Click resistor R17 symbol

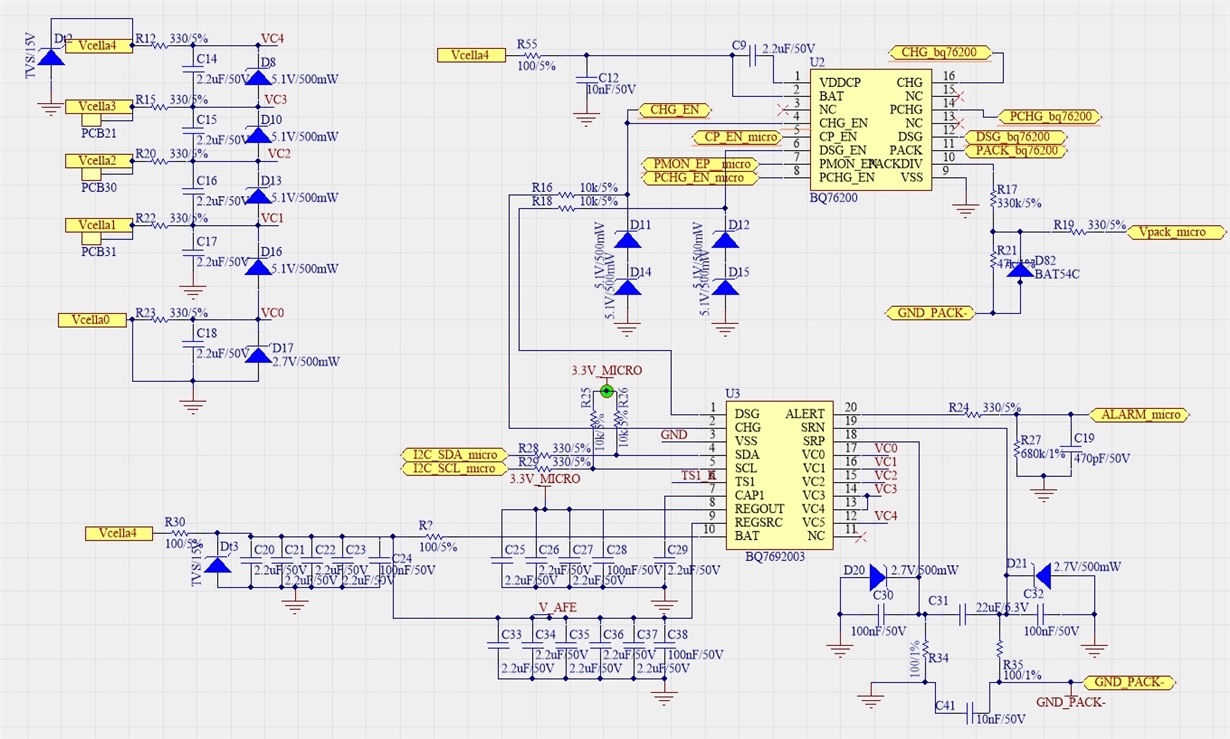[x=992, y=199]
